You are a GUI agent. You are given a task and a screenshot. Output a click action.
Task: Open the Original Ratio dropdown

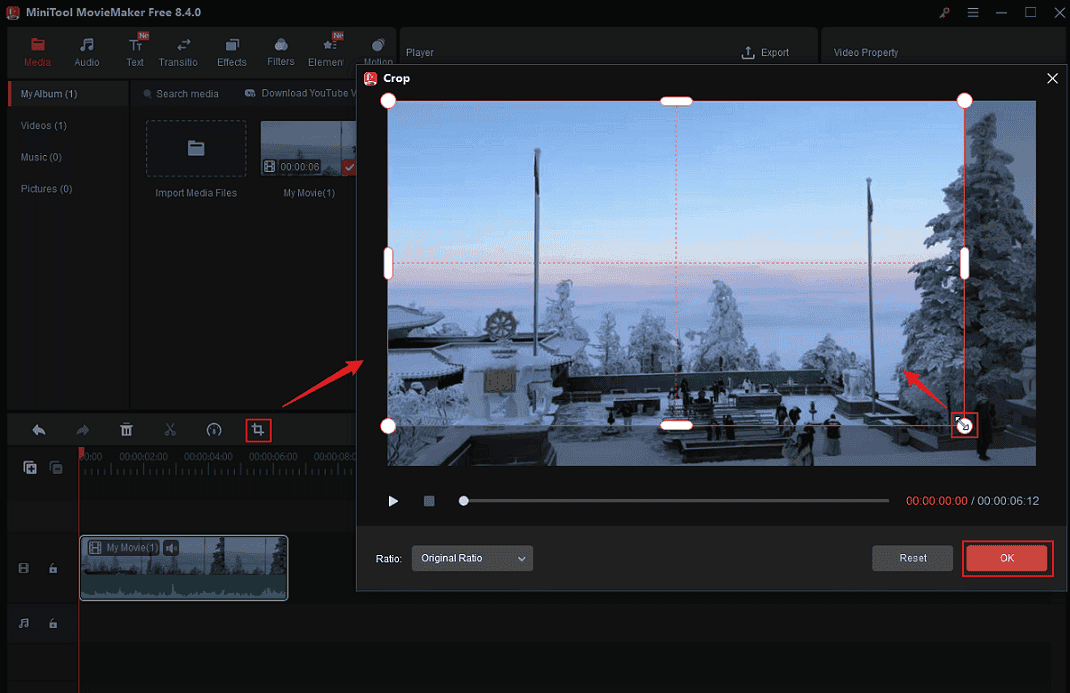coord(472,558)
